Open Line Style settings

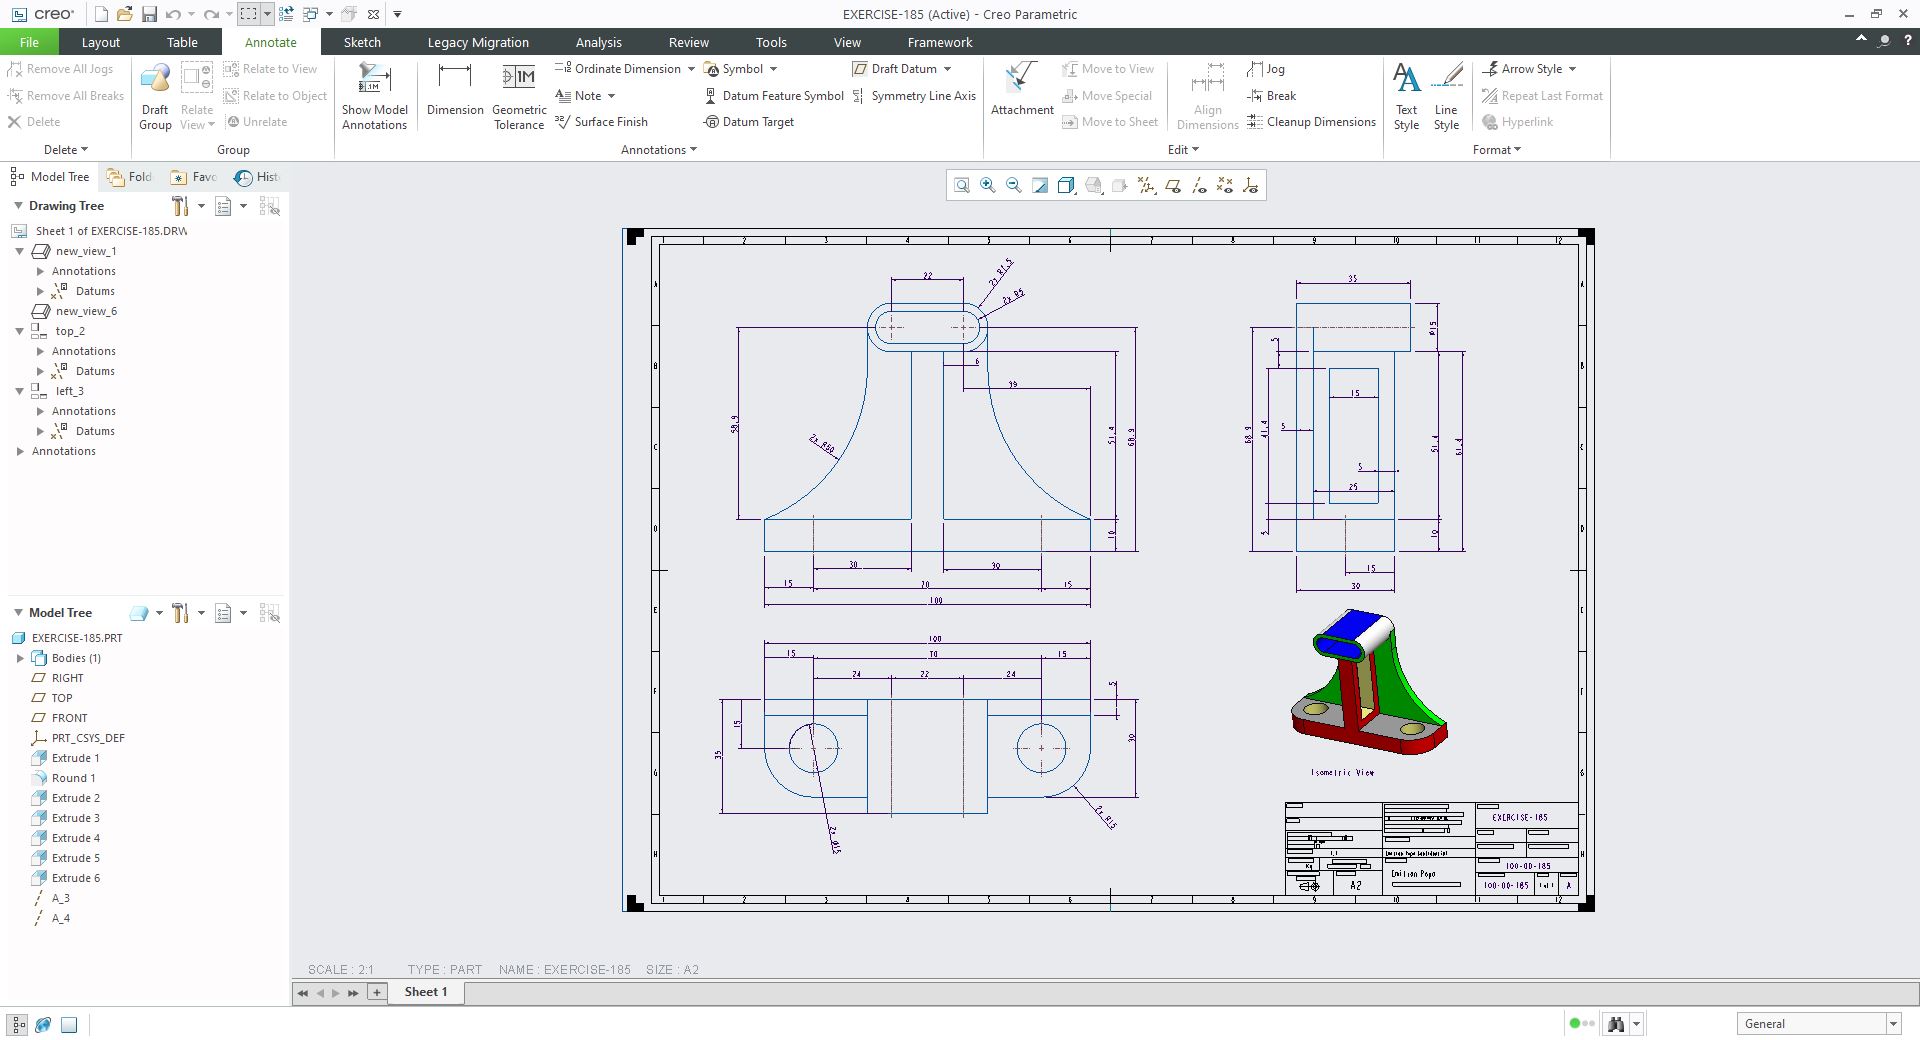[1446, 96]
